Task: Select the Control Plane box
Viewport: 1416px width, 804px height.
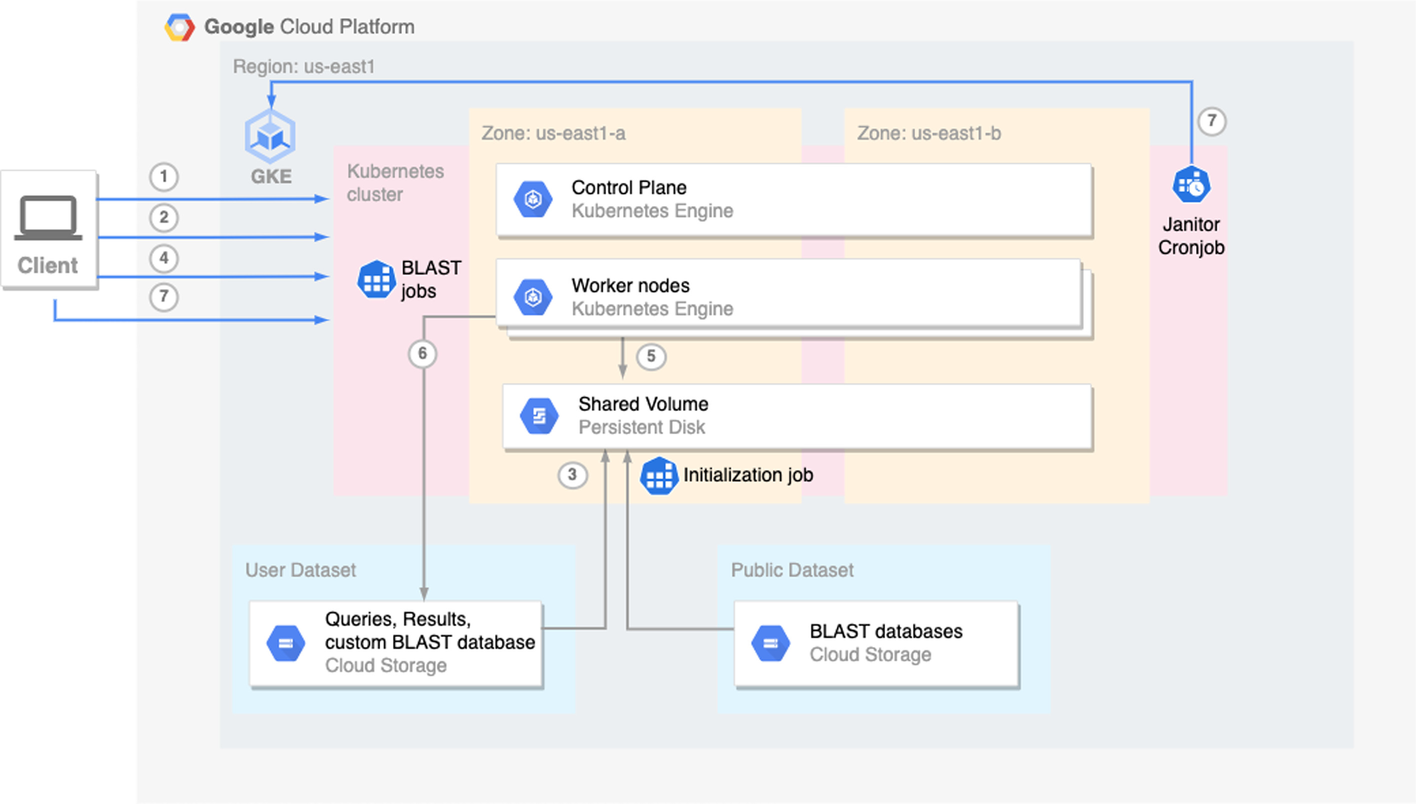Action: tap(794, 200)
